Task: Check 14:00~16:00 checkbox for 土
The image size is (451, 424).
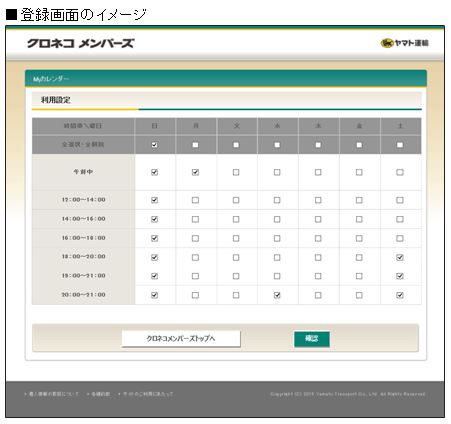Action: click(x=400, y=219)
